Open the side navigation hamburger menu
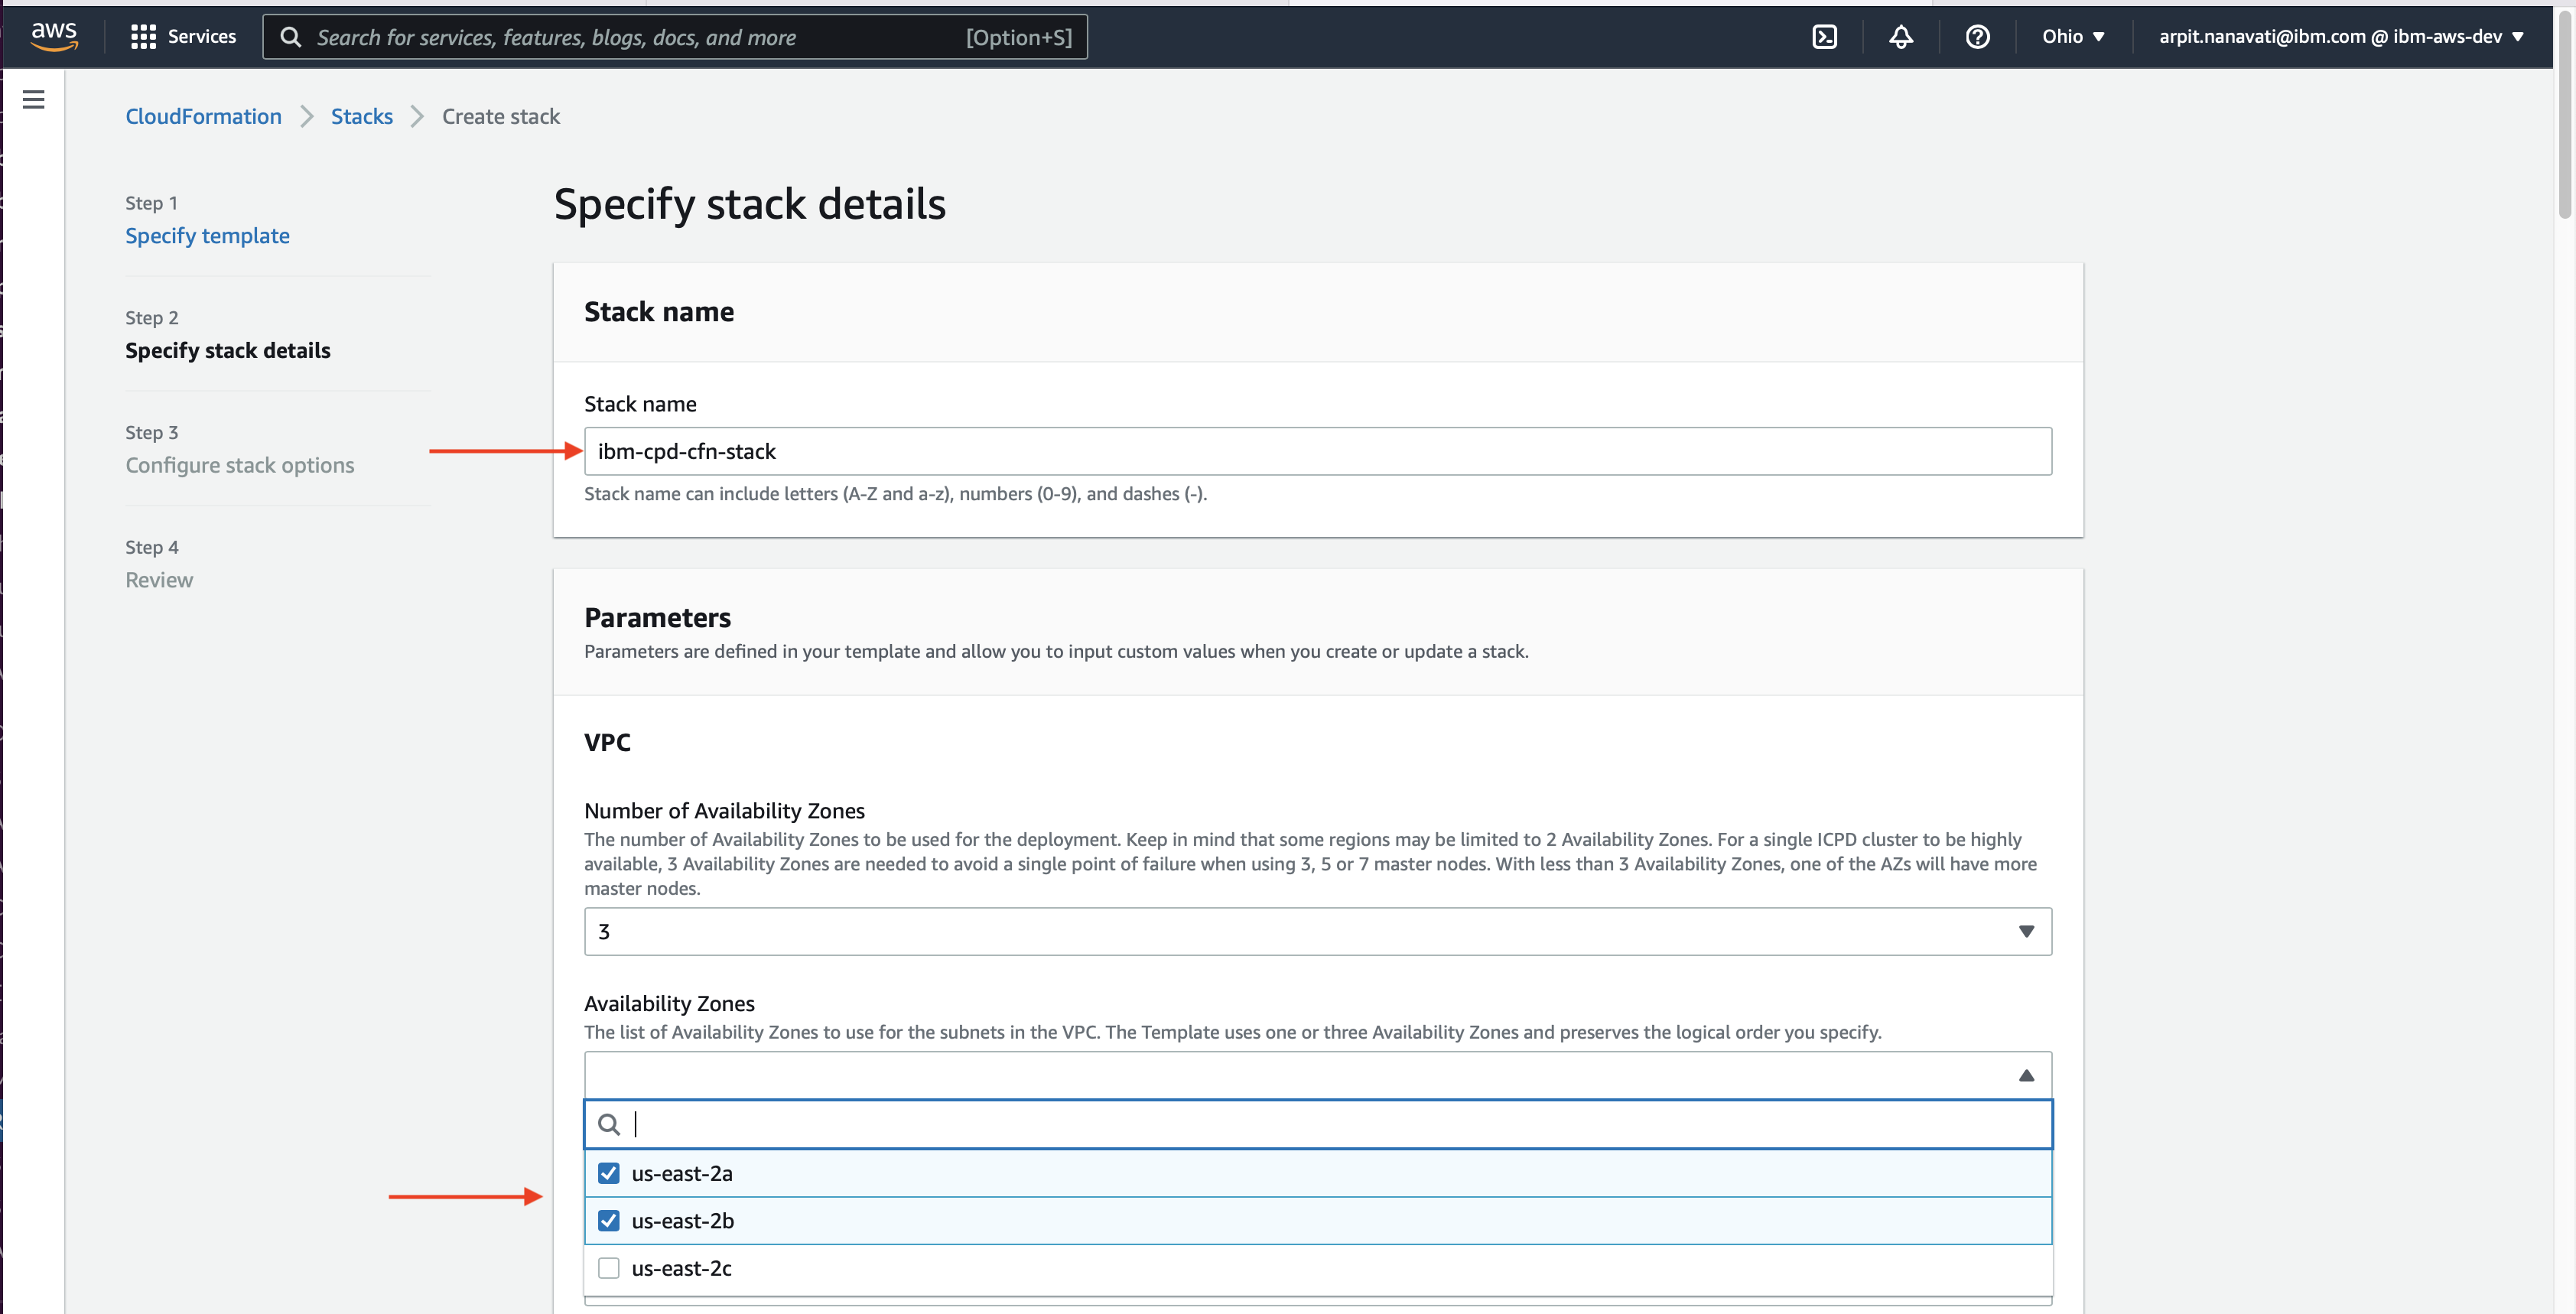The image size is (2576, 1314). coord(33,99)
